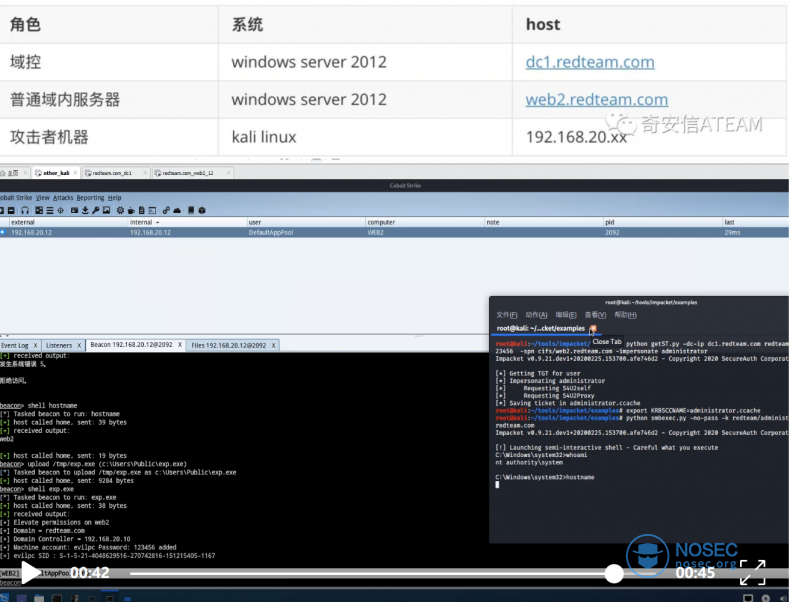
Task: Open terminal 动作(A) menu
Action: point(536,315)
